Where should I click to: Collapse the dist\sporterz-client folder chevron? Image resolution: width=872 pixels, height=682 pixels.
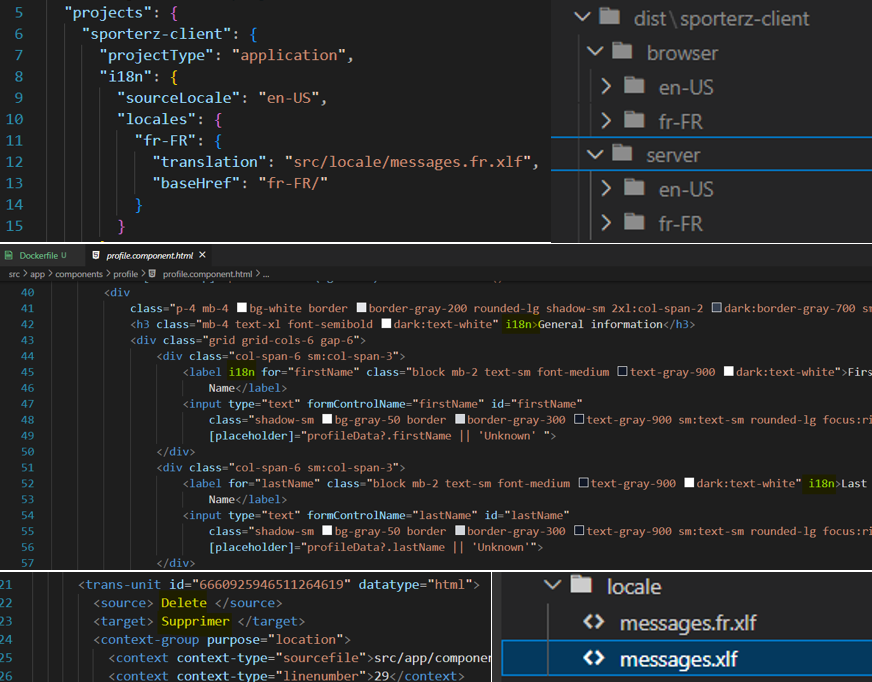pos(582,17)
